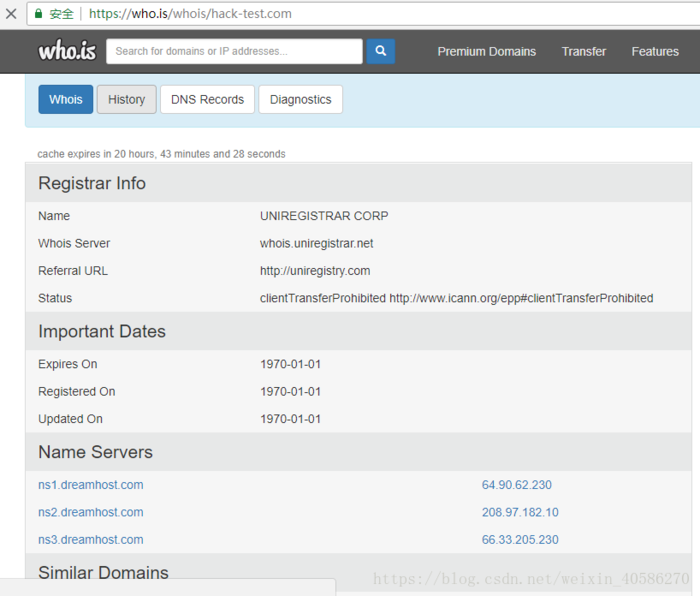This screenshot has height=596, width=700.
Task: Click the Registrar Info heading
Action: [92, 183]
